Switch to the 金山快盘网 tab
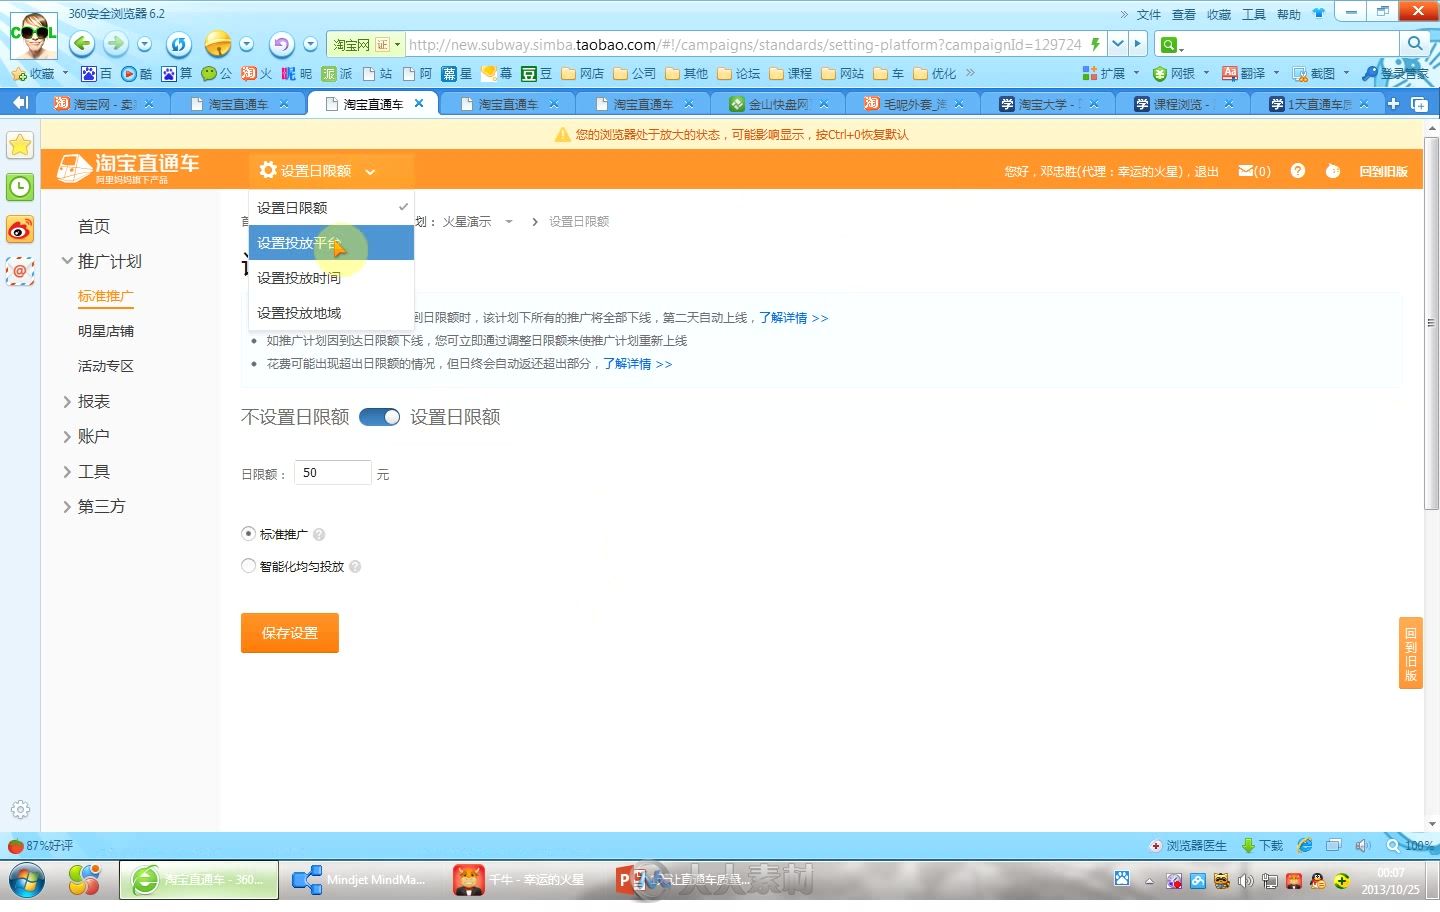Image resolution: width=1440 pixels, height=912 pixels. [776, 104]
